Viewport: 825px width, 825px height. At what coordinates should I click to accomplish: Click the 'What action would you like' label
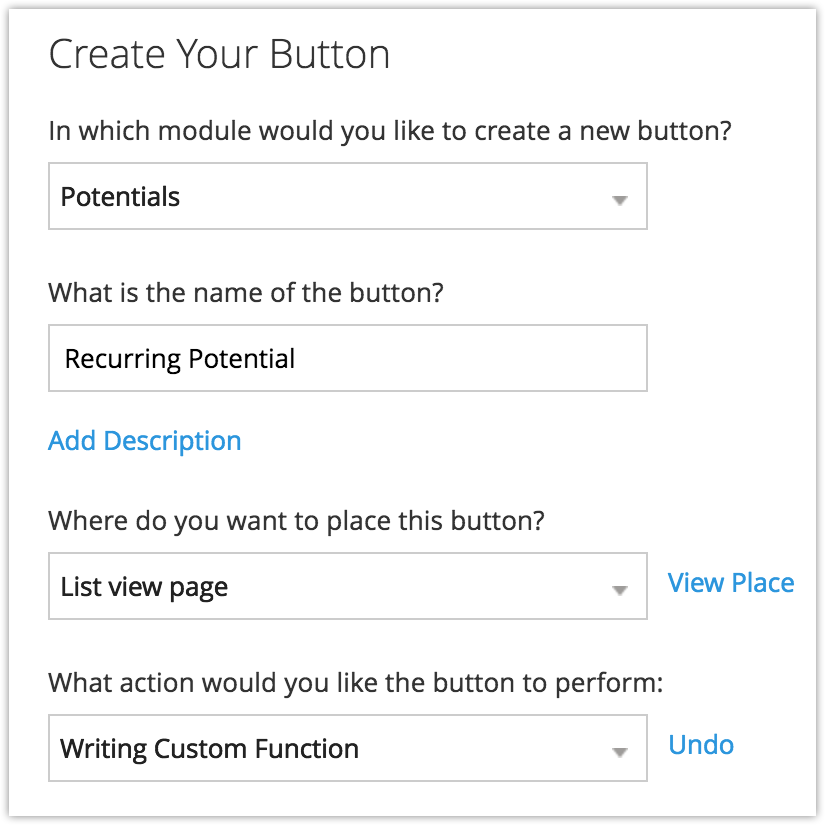point(356,684)
